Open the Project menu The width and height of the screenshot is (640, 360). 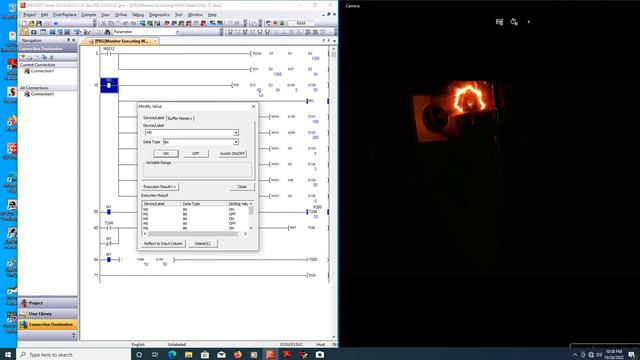click(29, 15)
